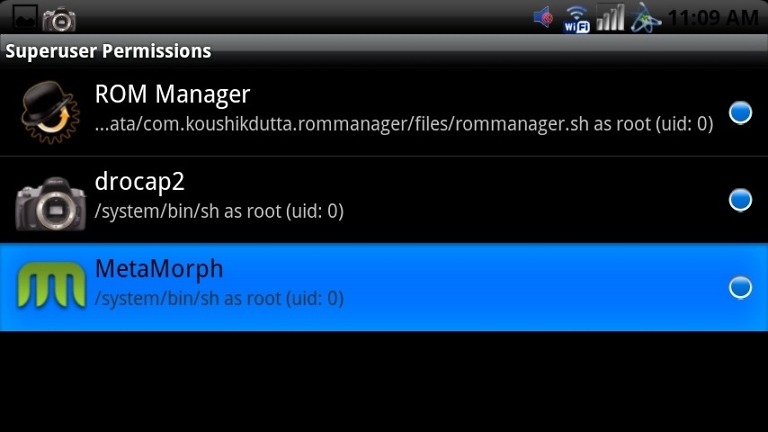Tap MetaMorph's /system/bin/sh root line
The image size is (768, 432).
(x=219, y=299)
